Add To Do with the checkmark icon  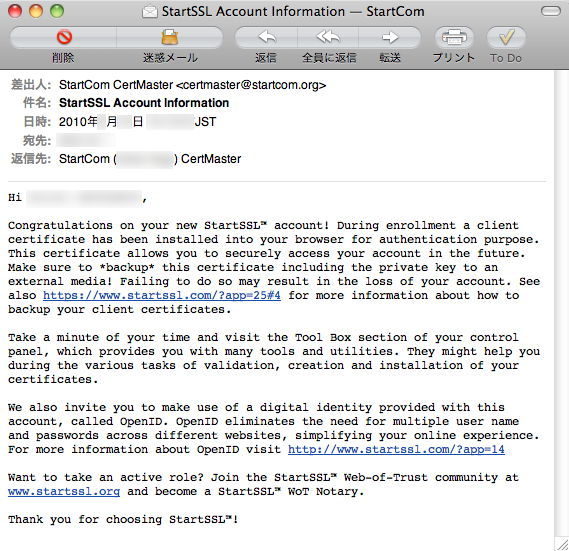pos(506,37)
